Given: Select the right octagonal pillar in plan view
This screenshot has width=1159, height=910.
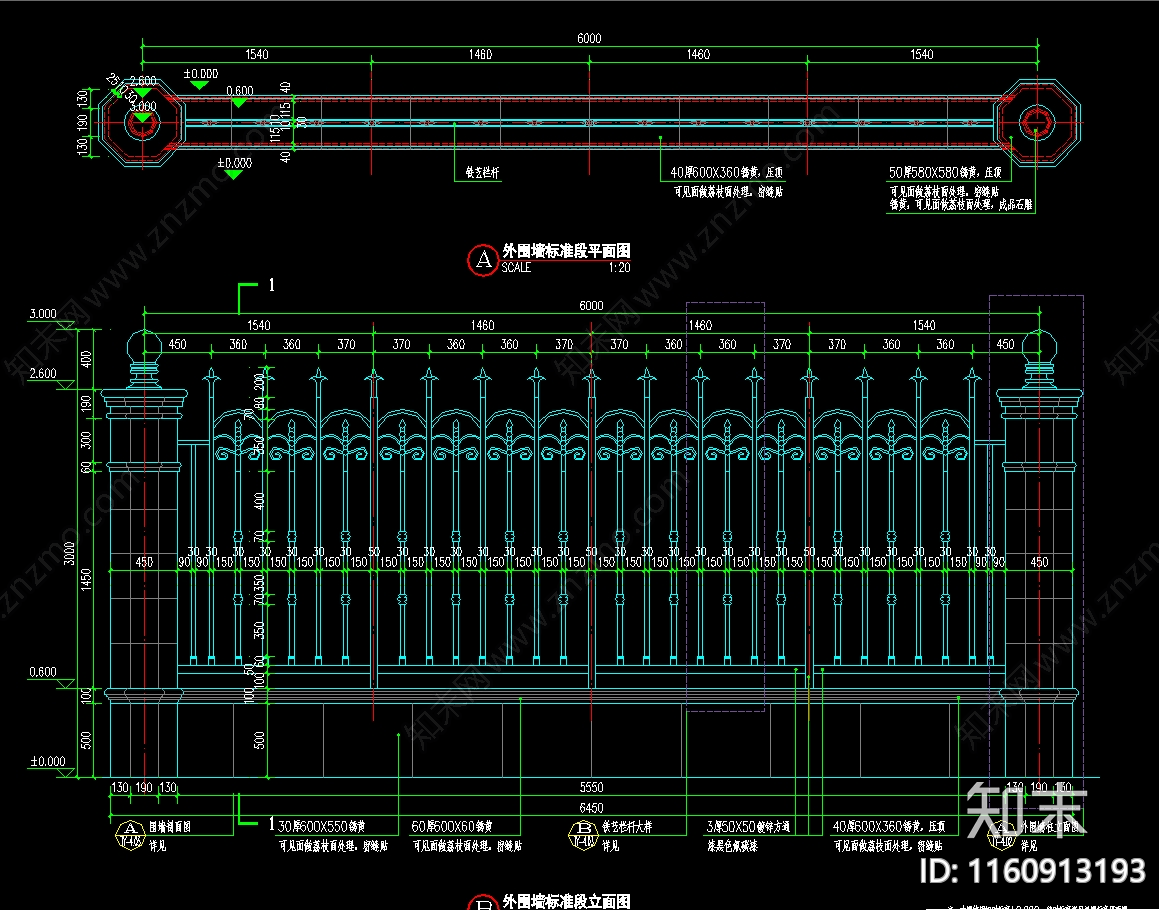Looking at the screenshot, I should (x=1038, y=123).
